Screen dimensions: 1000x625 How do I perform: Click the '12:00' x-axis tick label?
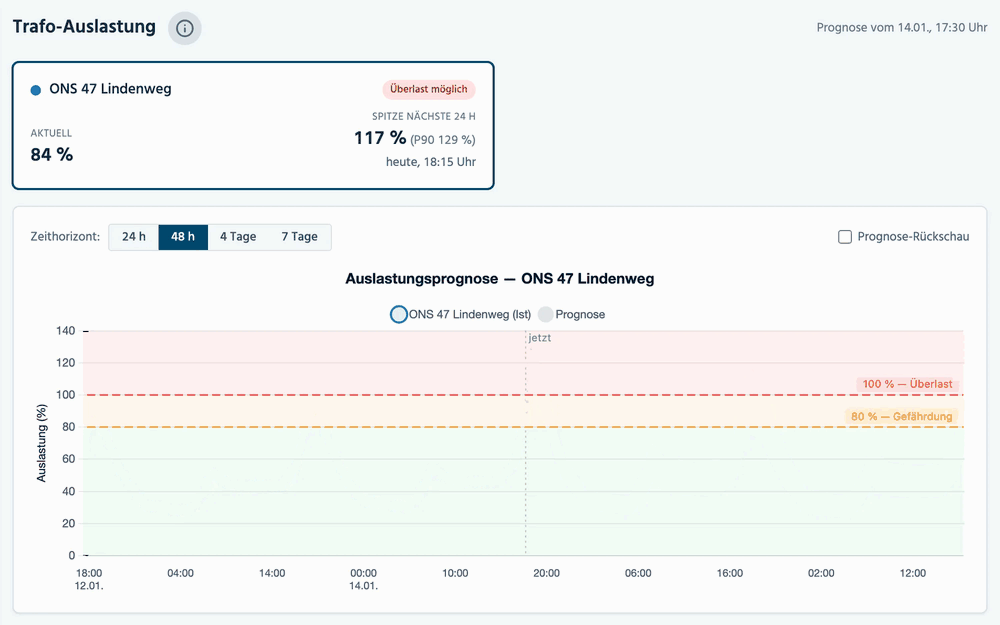click(x=913, y=573)
